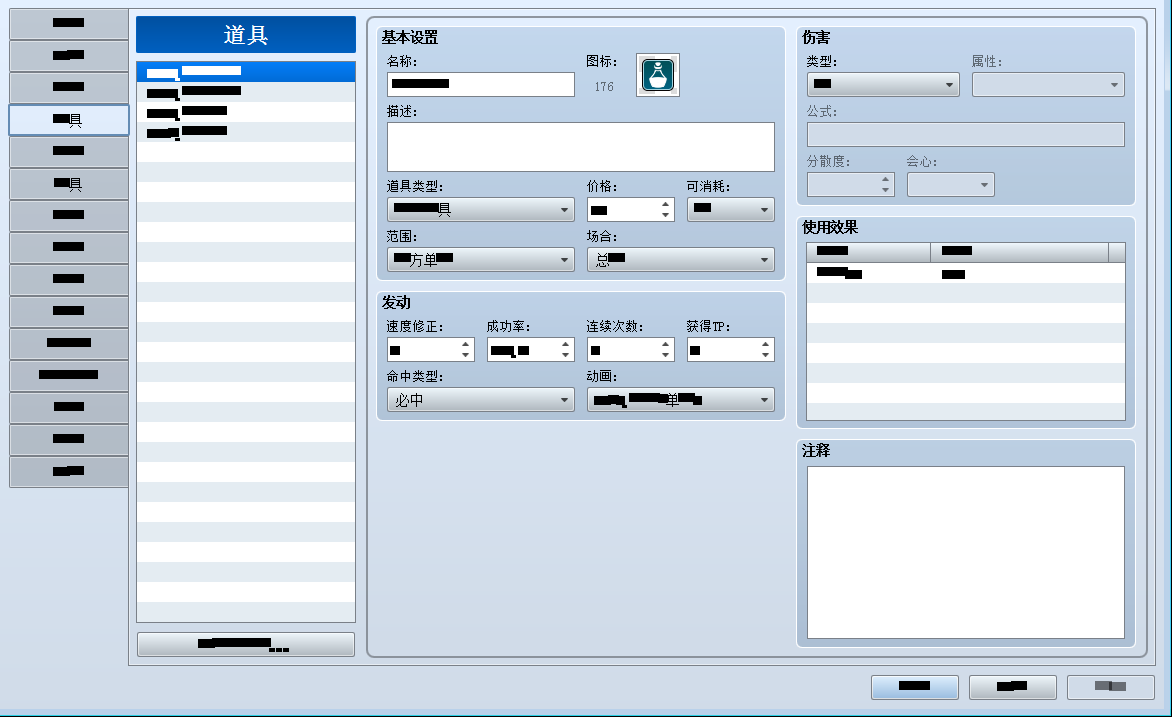Select the first row in the 使用效果 list
Image resolution: width=1172 pixels, height=717 pixels.
pos(966,273)
